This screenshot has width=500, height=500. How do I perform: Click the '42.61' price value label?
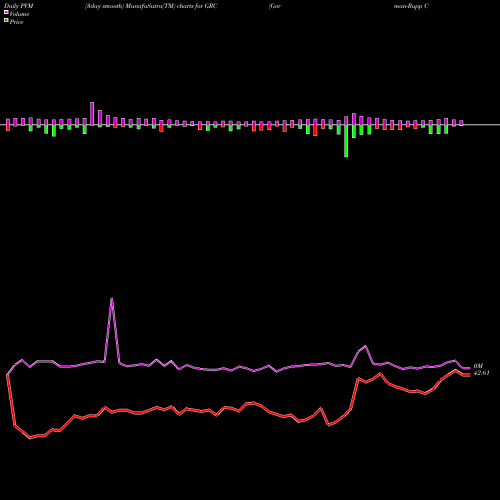click(x=482, y=373)
